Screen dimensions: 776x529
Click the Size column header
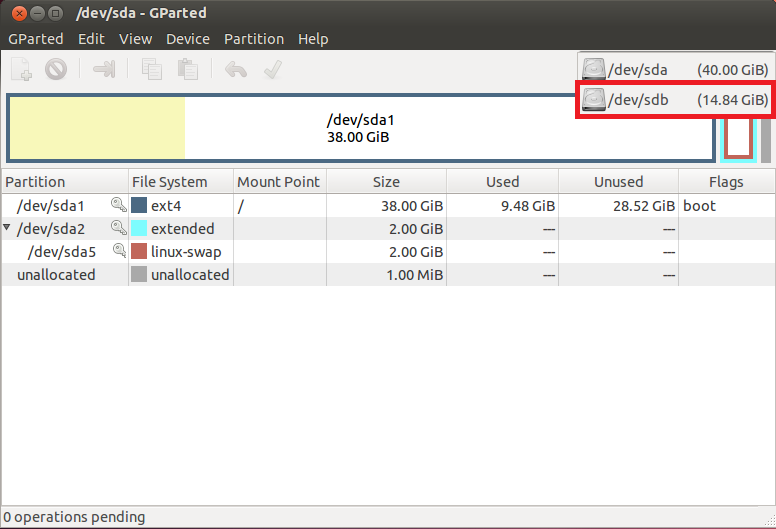tap(387, 182)
